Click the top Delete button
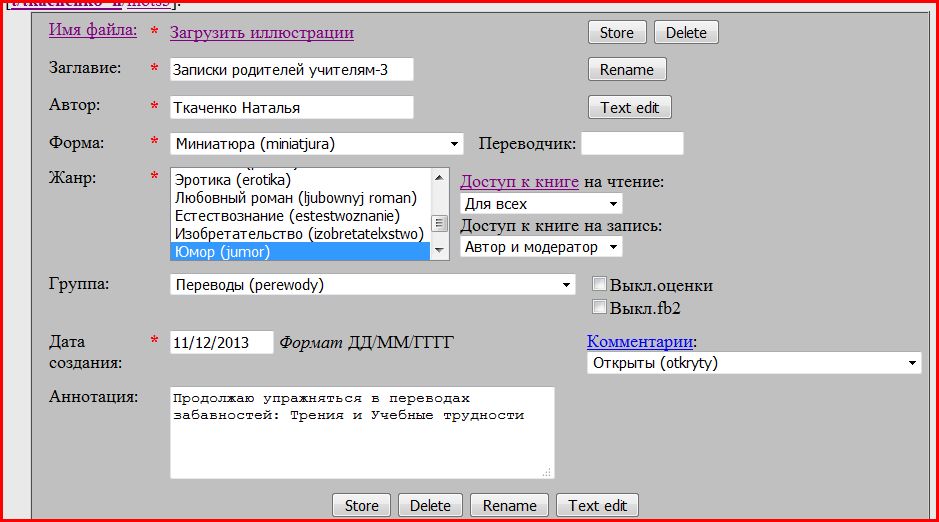Image resolution: width=939 pixels, height=522 pixels. click(686, 33)
